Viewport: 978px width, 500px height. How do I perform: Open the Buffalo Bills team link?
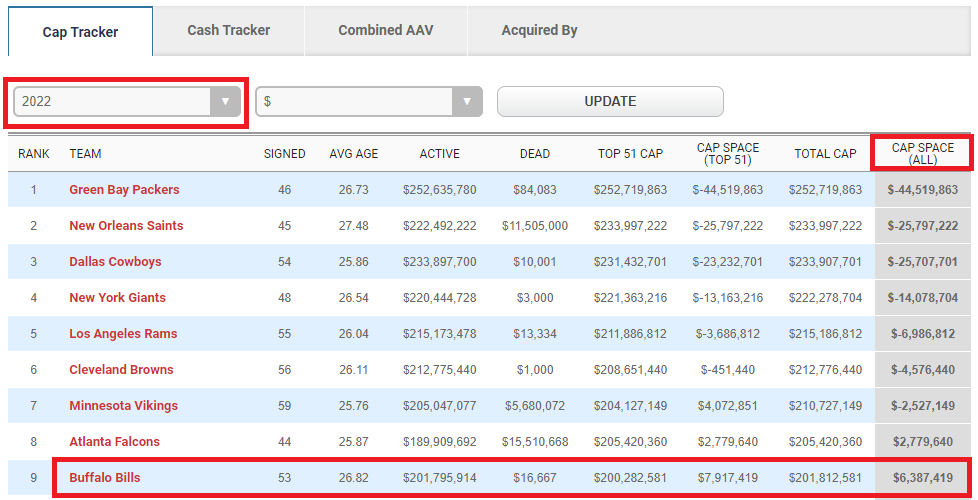coord(105,478)
